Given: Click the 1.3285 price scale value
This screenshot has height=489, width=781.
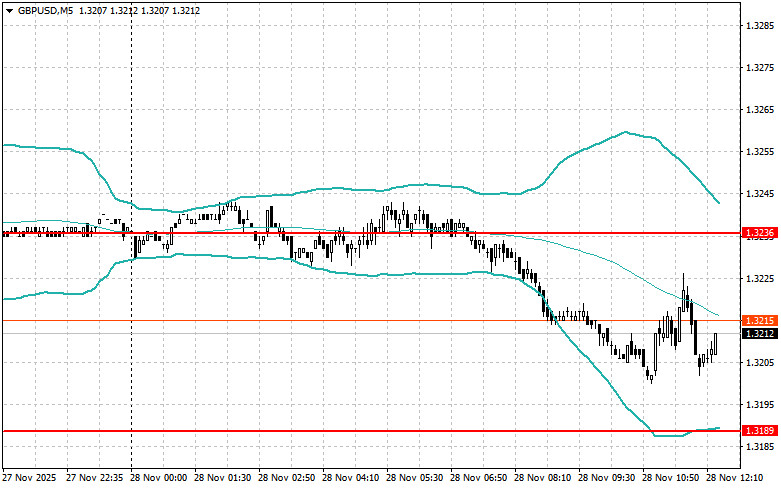Looking at the screenshot, I should click(761, 25).
